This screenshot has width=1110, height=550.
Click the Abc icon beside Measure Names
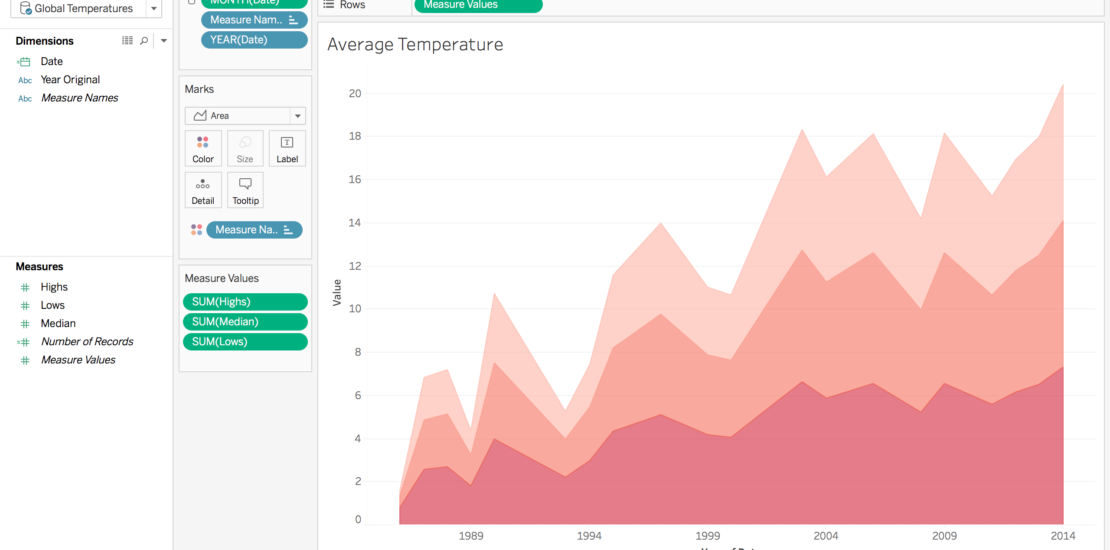(25, 98)
